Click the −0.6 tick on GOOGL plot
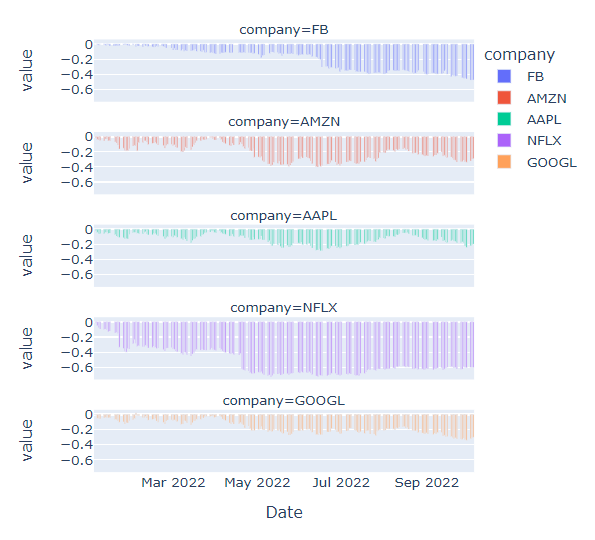Image resolution: width=595 pixels, height=540 pixels. pyautogui.click(x=77, y=460)
